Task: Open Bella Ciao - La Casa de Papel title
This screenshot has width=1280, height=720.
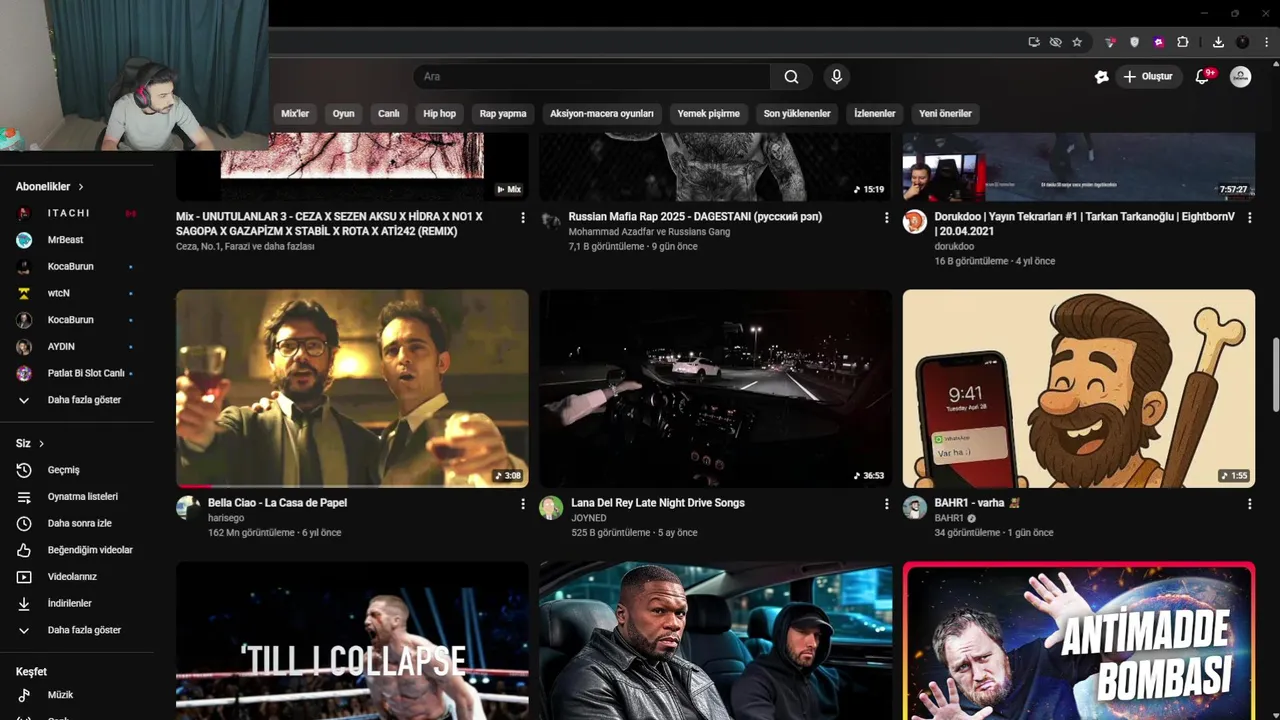Action: click(x=277, y=503)
